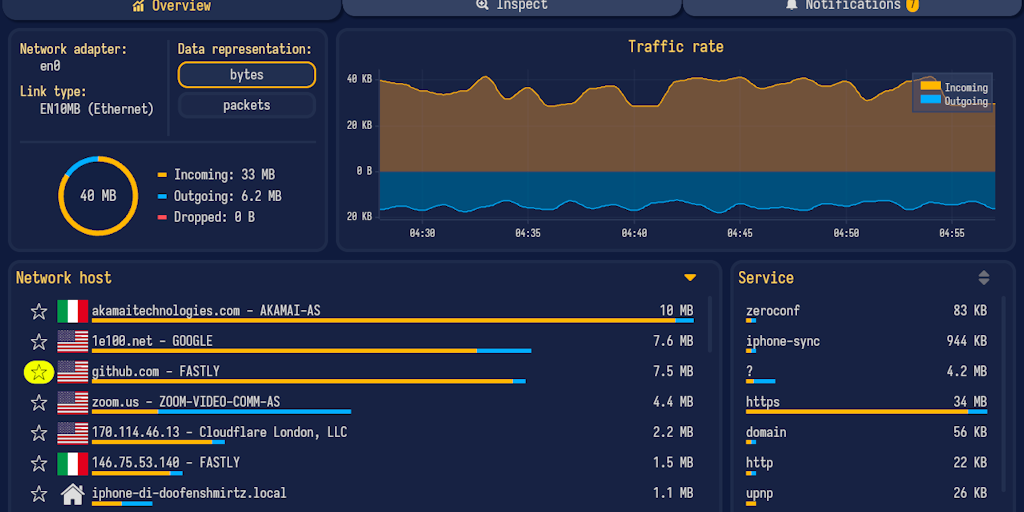Select zeroconf service row
The width and height of the screenshot is (1024, 512).
pos(867,313)
